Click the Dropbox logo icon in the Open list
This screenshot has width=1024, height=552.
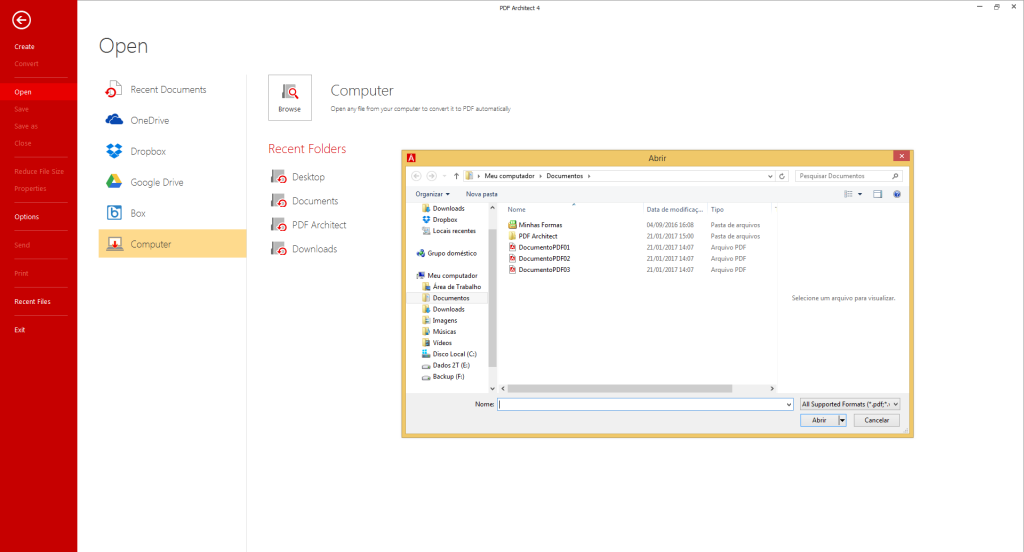114,151
